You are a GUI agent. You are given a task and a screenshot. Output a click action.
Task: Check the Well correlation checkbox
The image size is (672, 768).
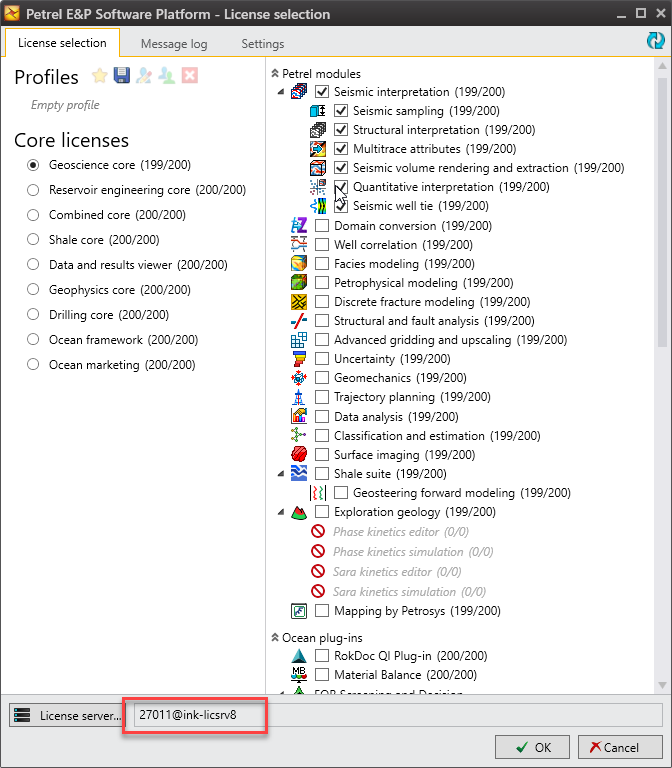[x=322, y=244]
